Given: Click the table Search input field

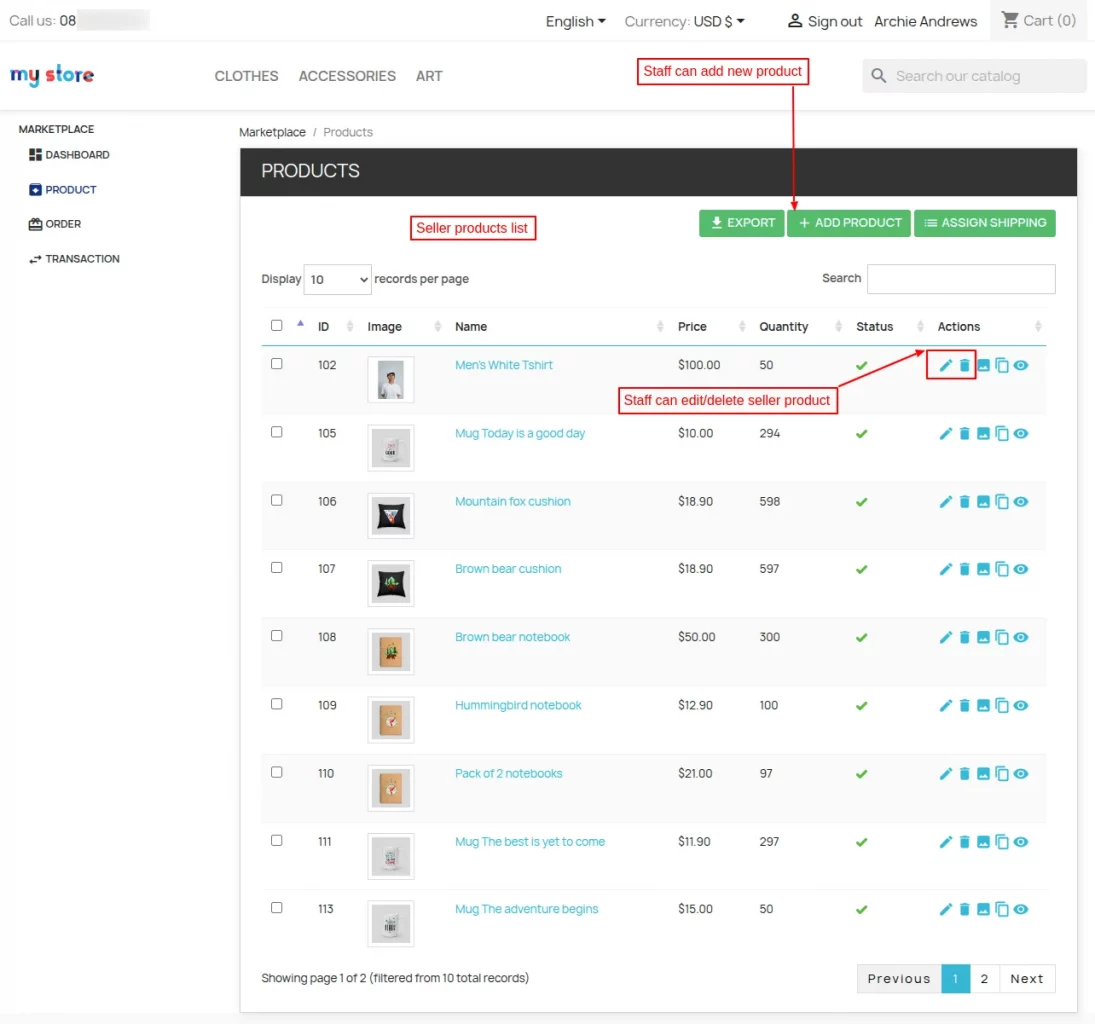Looking at the screenshot, I should point(961,278).
